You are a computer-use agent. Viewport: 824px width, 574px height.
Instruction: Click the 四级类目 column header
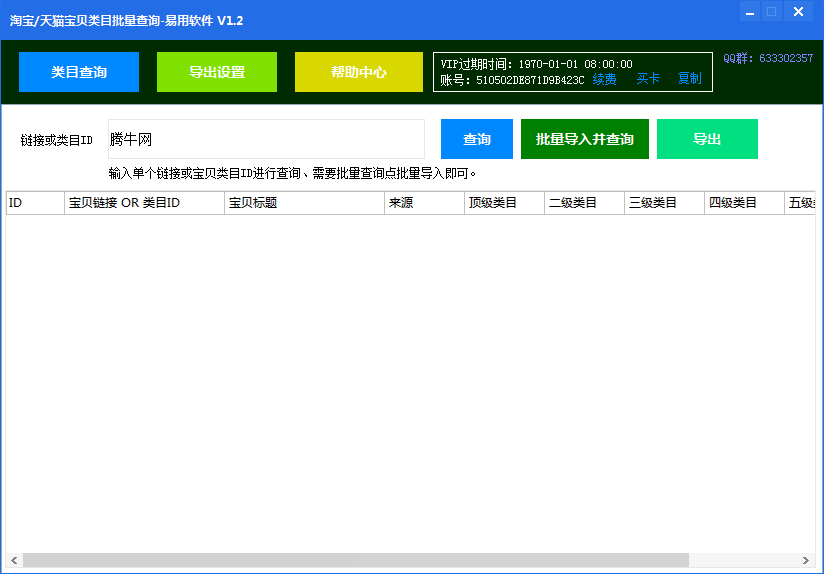[x=744, y=203]
